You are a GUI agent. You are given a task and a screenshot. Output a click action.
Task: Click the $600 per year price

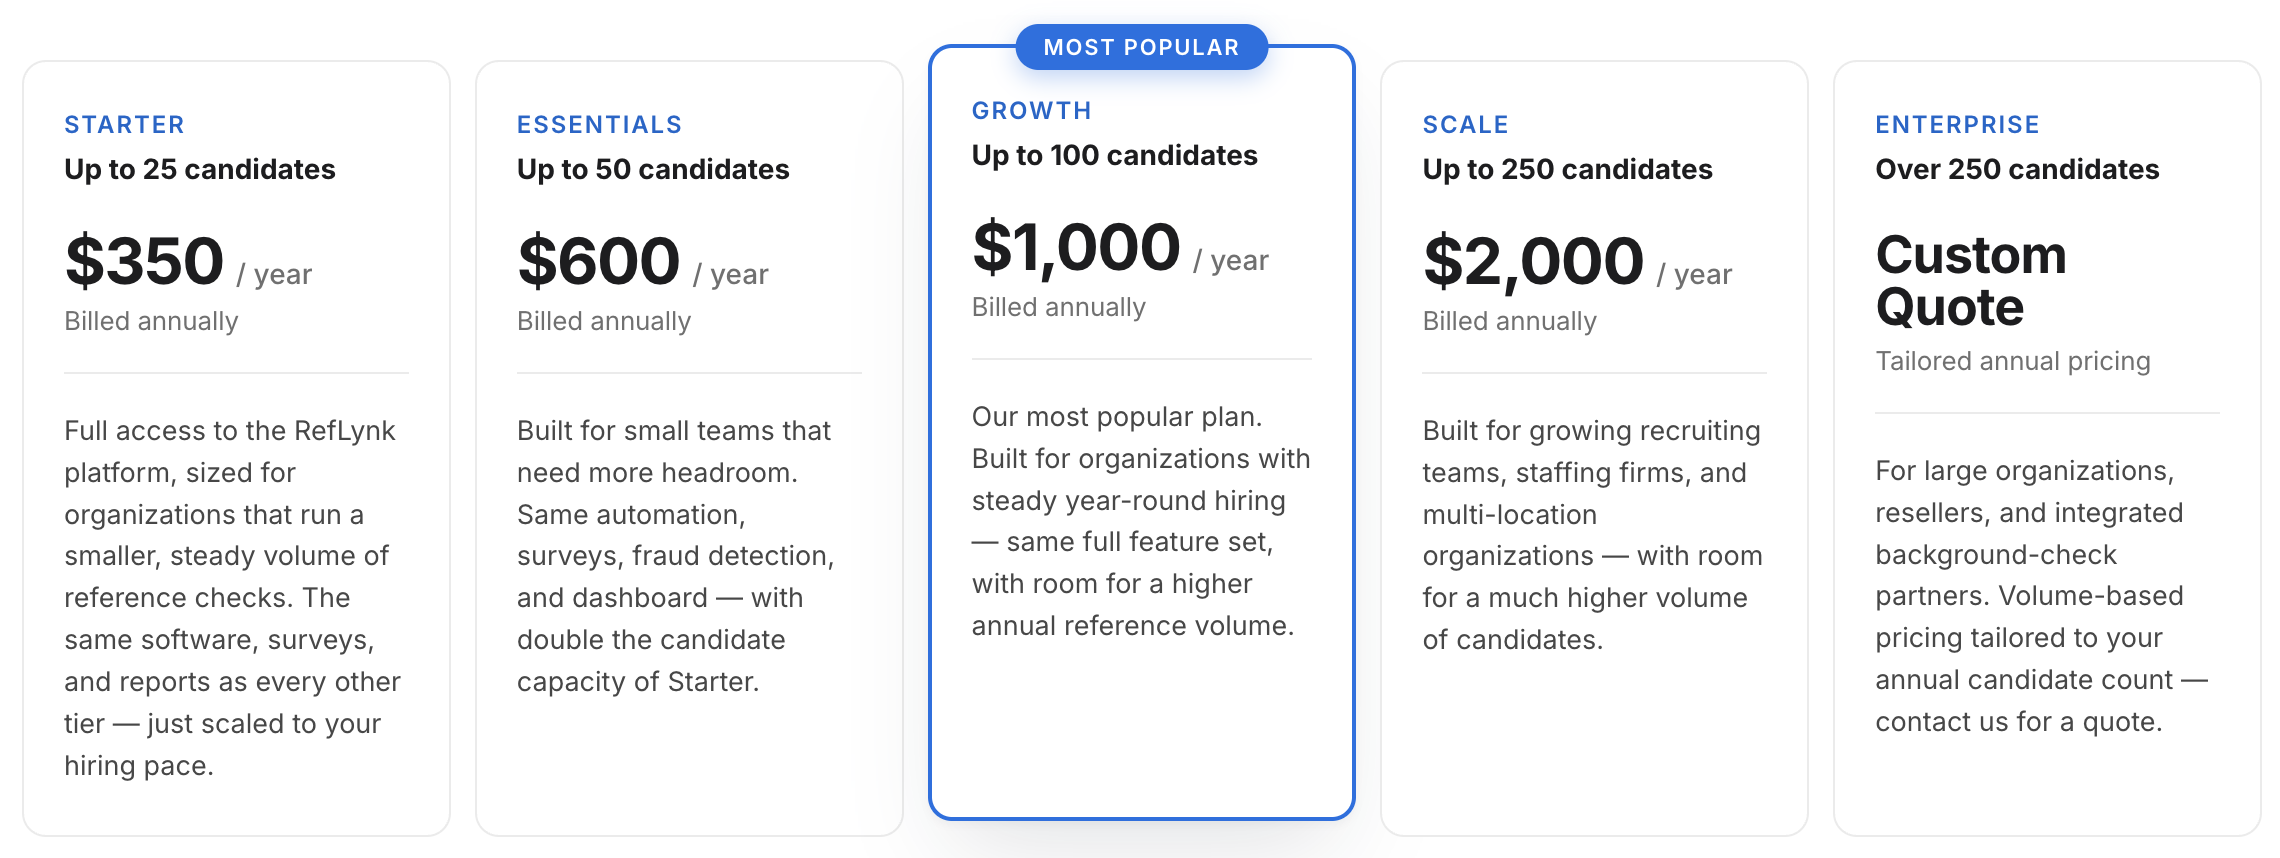pyautogui.click(x=643, y=262)
